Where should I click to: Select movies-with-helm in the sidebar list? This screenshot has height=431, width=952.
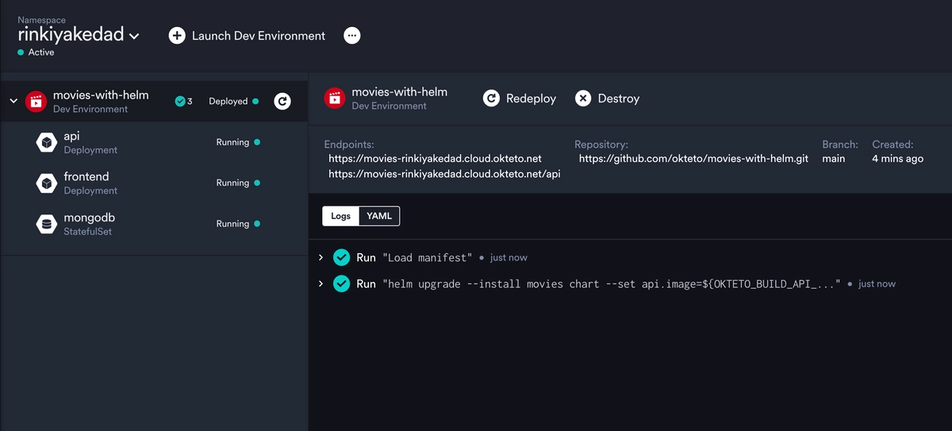click(x=154, y=101)
